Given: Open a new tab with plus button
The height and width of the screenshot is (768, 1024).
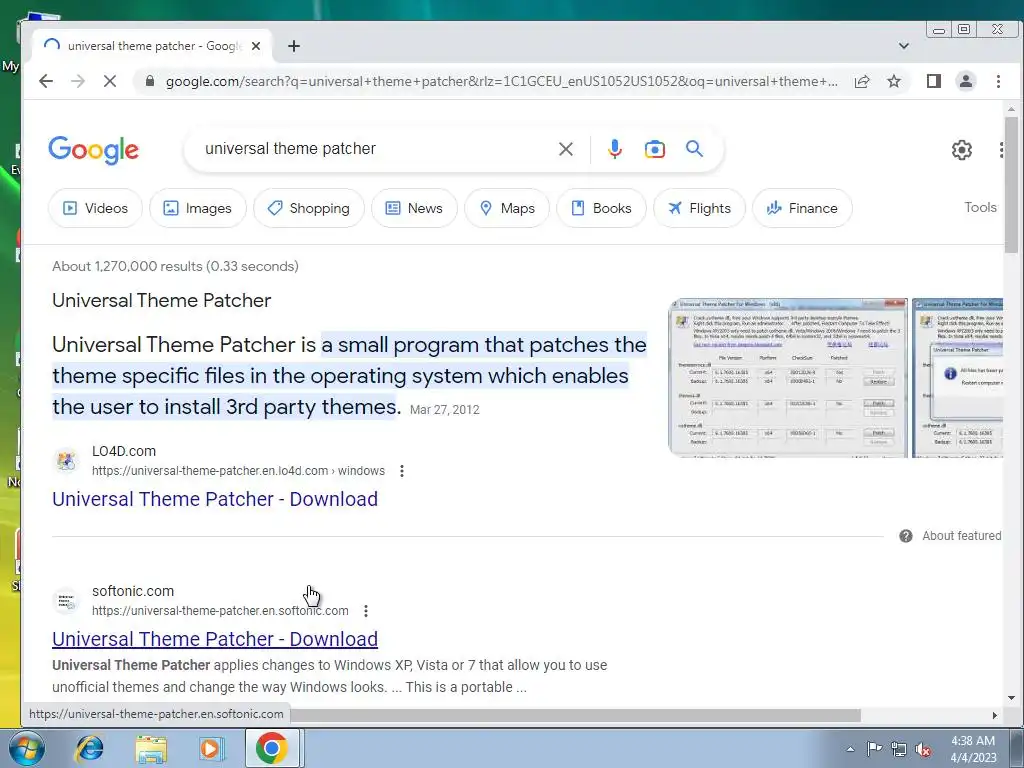Looking at the screenshot, I should (294, 46).
